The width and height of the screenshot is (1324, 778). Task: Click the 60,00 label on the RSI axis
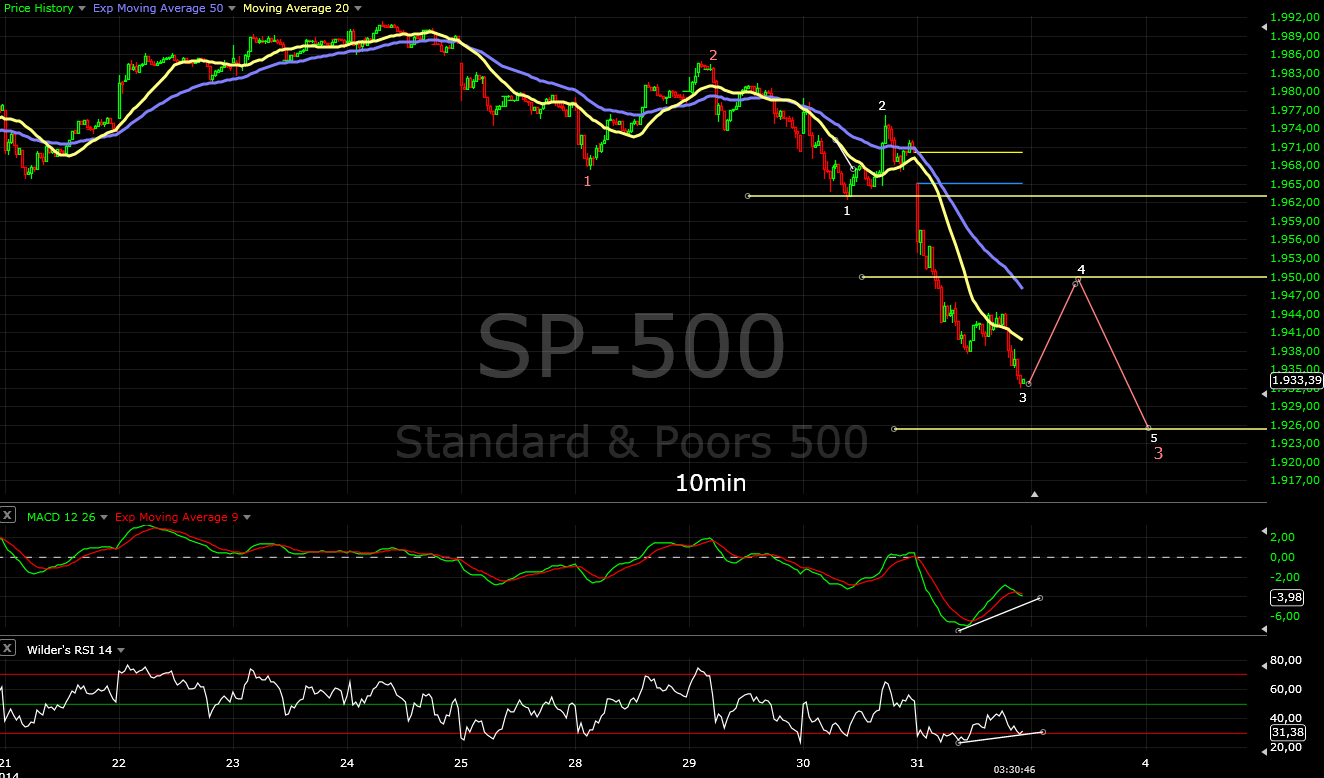point(1288,689)
